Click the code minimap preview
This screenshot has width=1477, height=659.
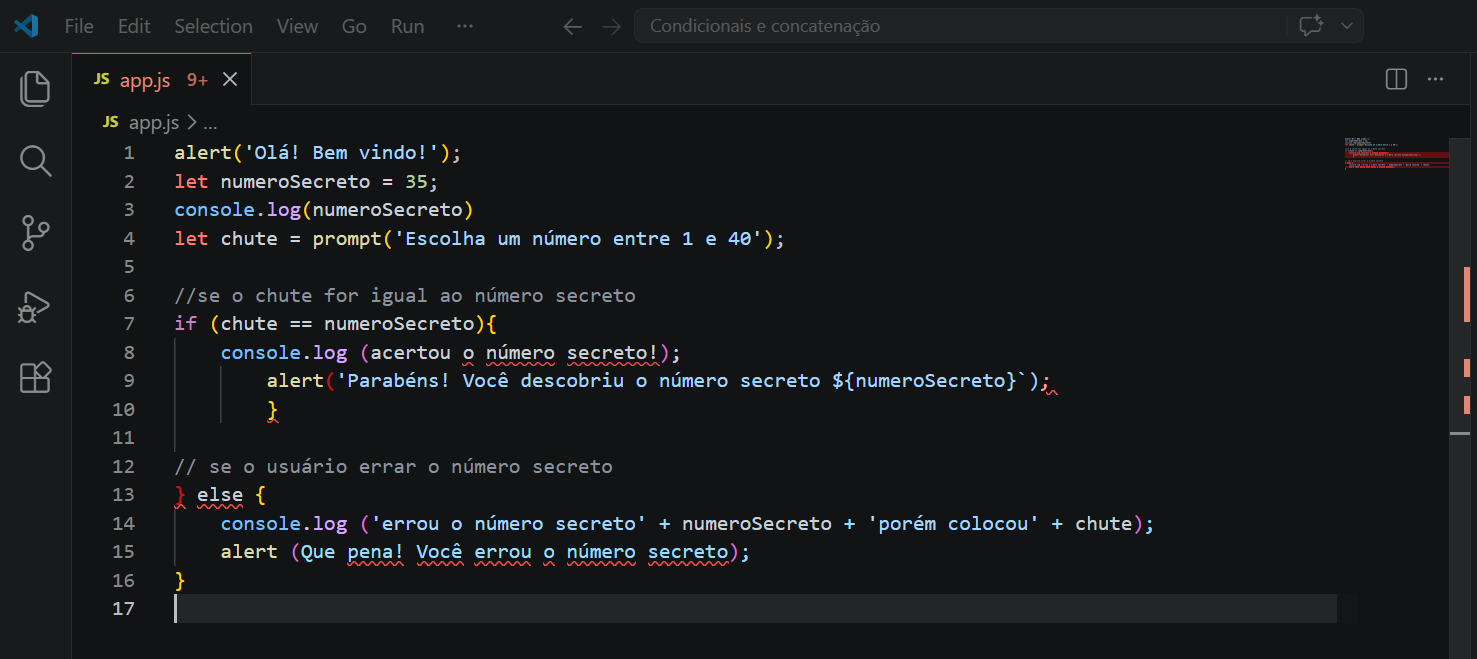(x=1396, y=154)
